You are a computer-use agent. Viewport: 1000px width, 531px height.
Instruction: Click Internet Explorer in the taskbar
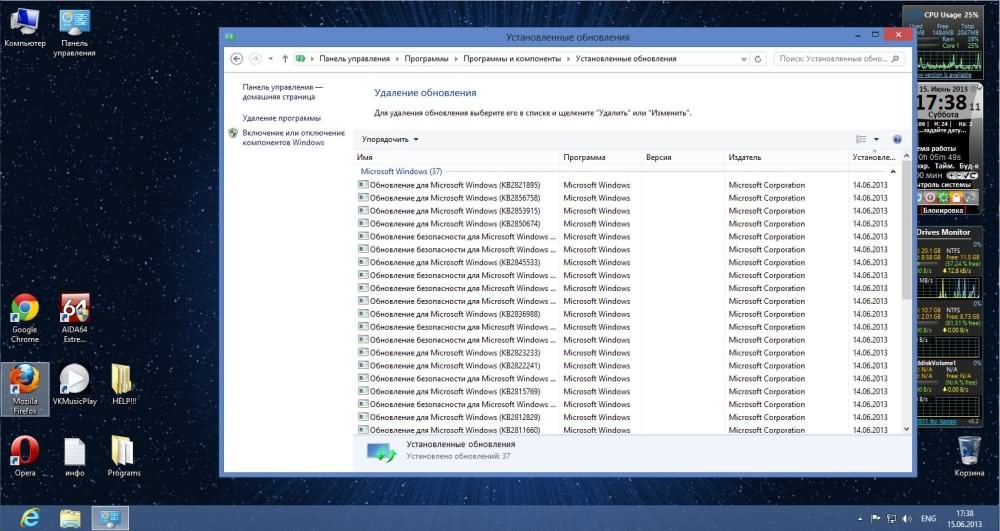click(x=31, y=517)
